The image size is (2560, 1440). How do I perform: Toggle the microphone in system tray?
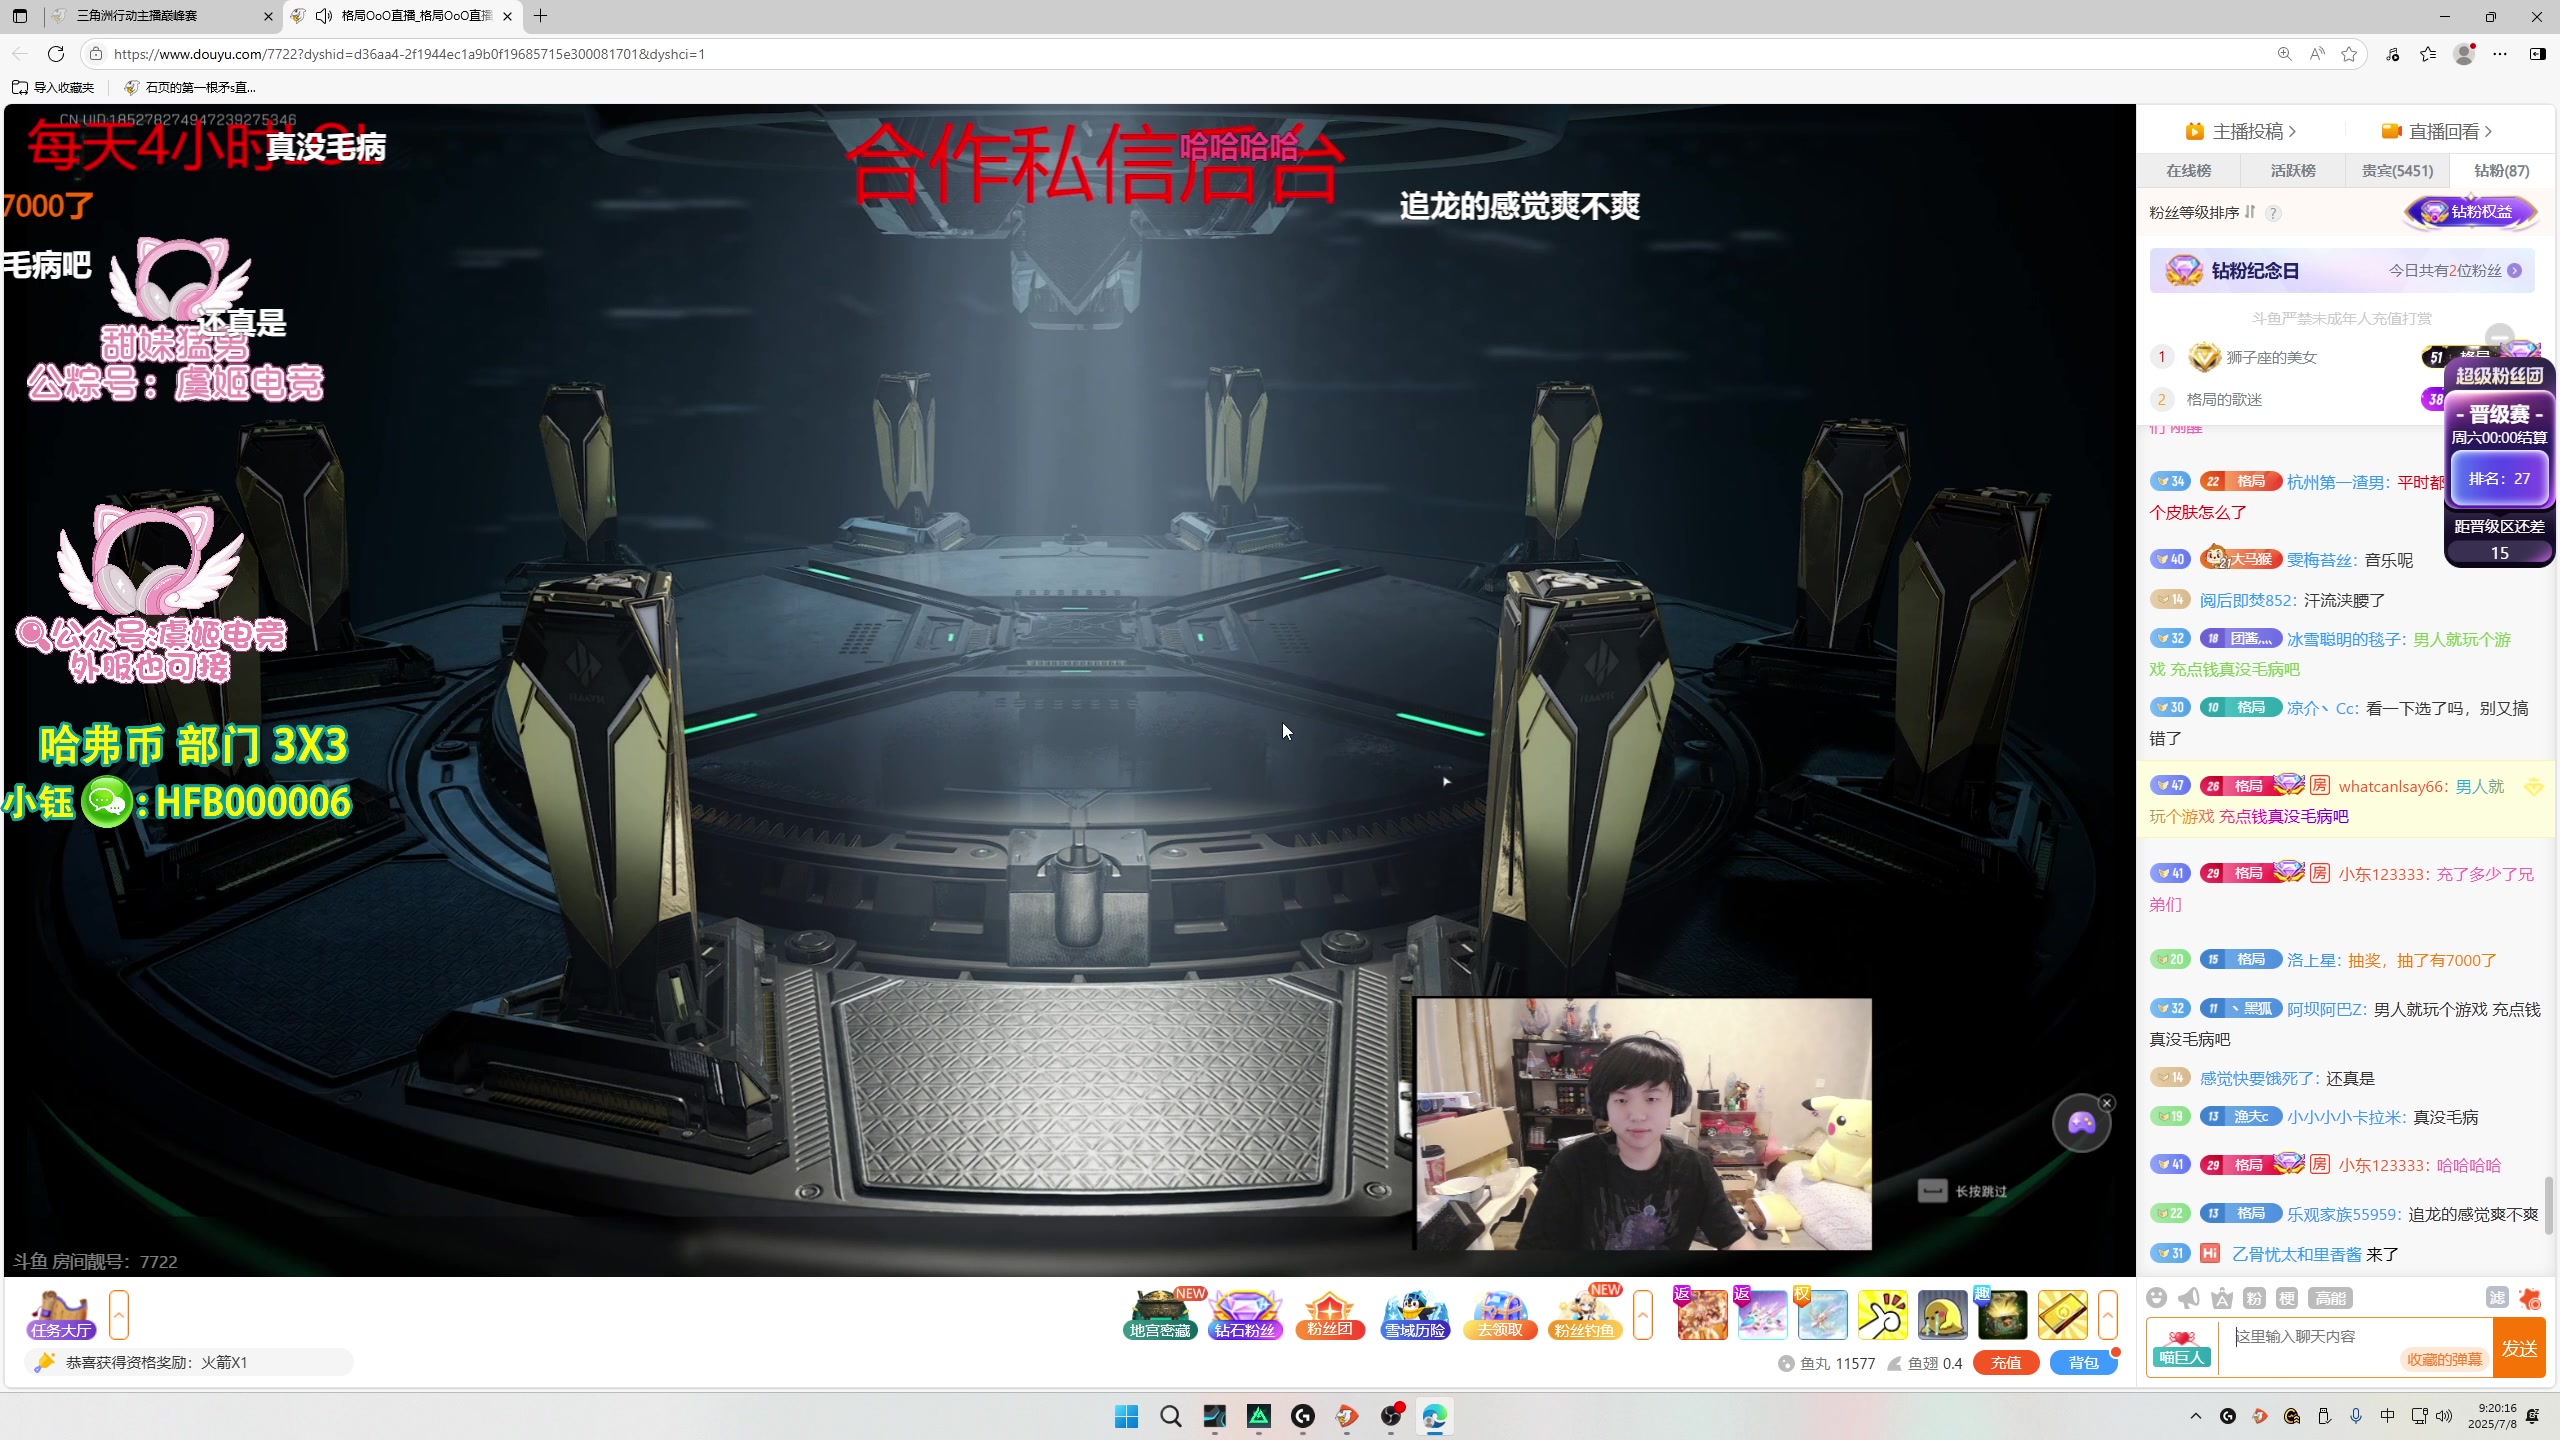point(2356,1416)
